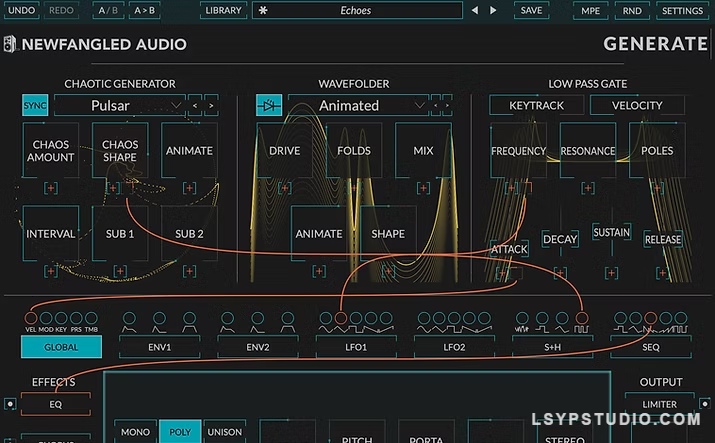Viewport: 715px width, 443px height.
Task: Open the Pulsar generator type dropdown
Action: click(120, 105)
